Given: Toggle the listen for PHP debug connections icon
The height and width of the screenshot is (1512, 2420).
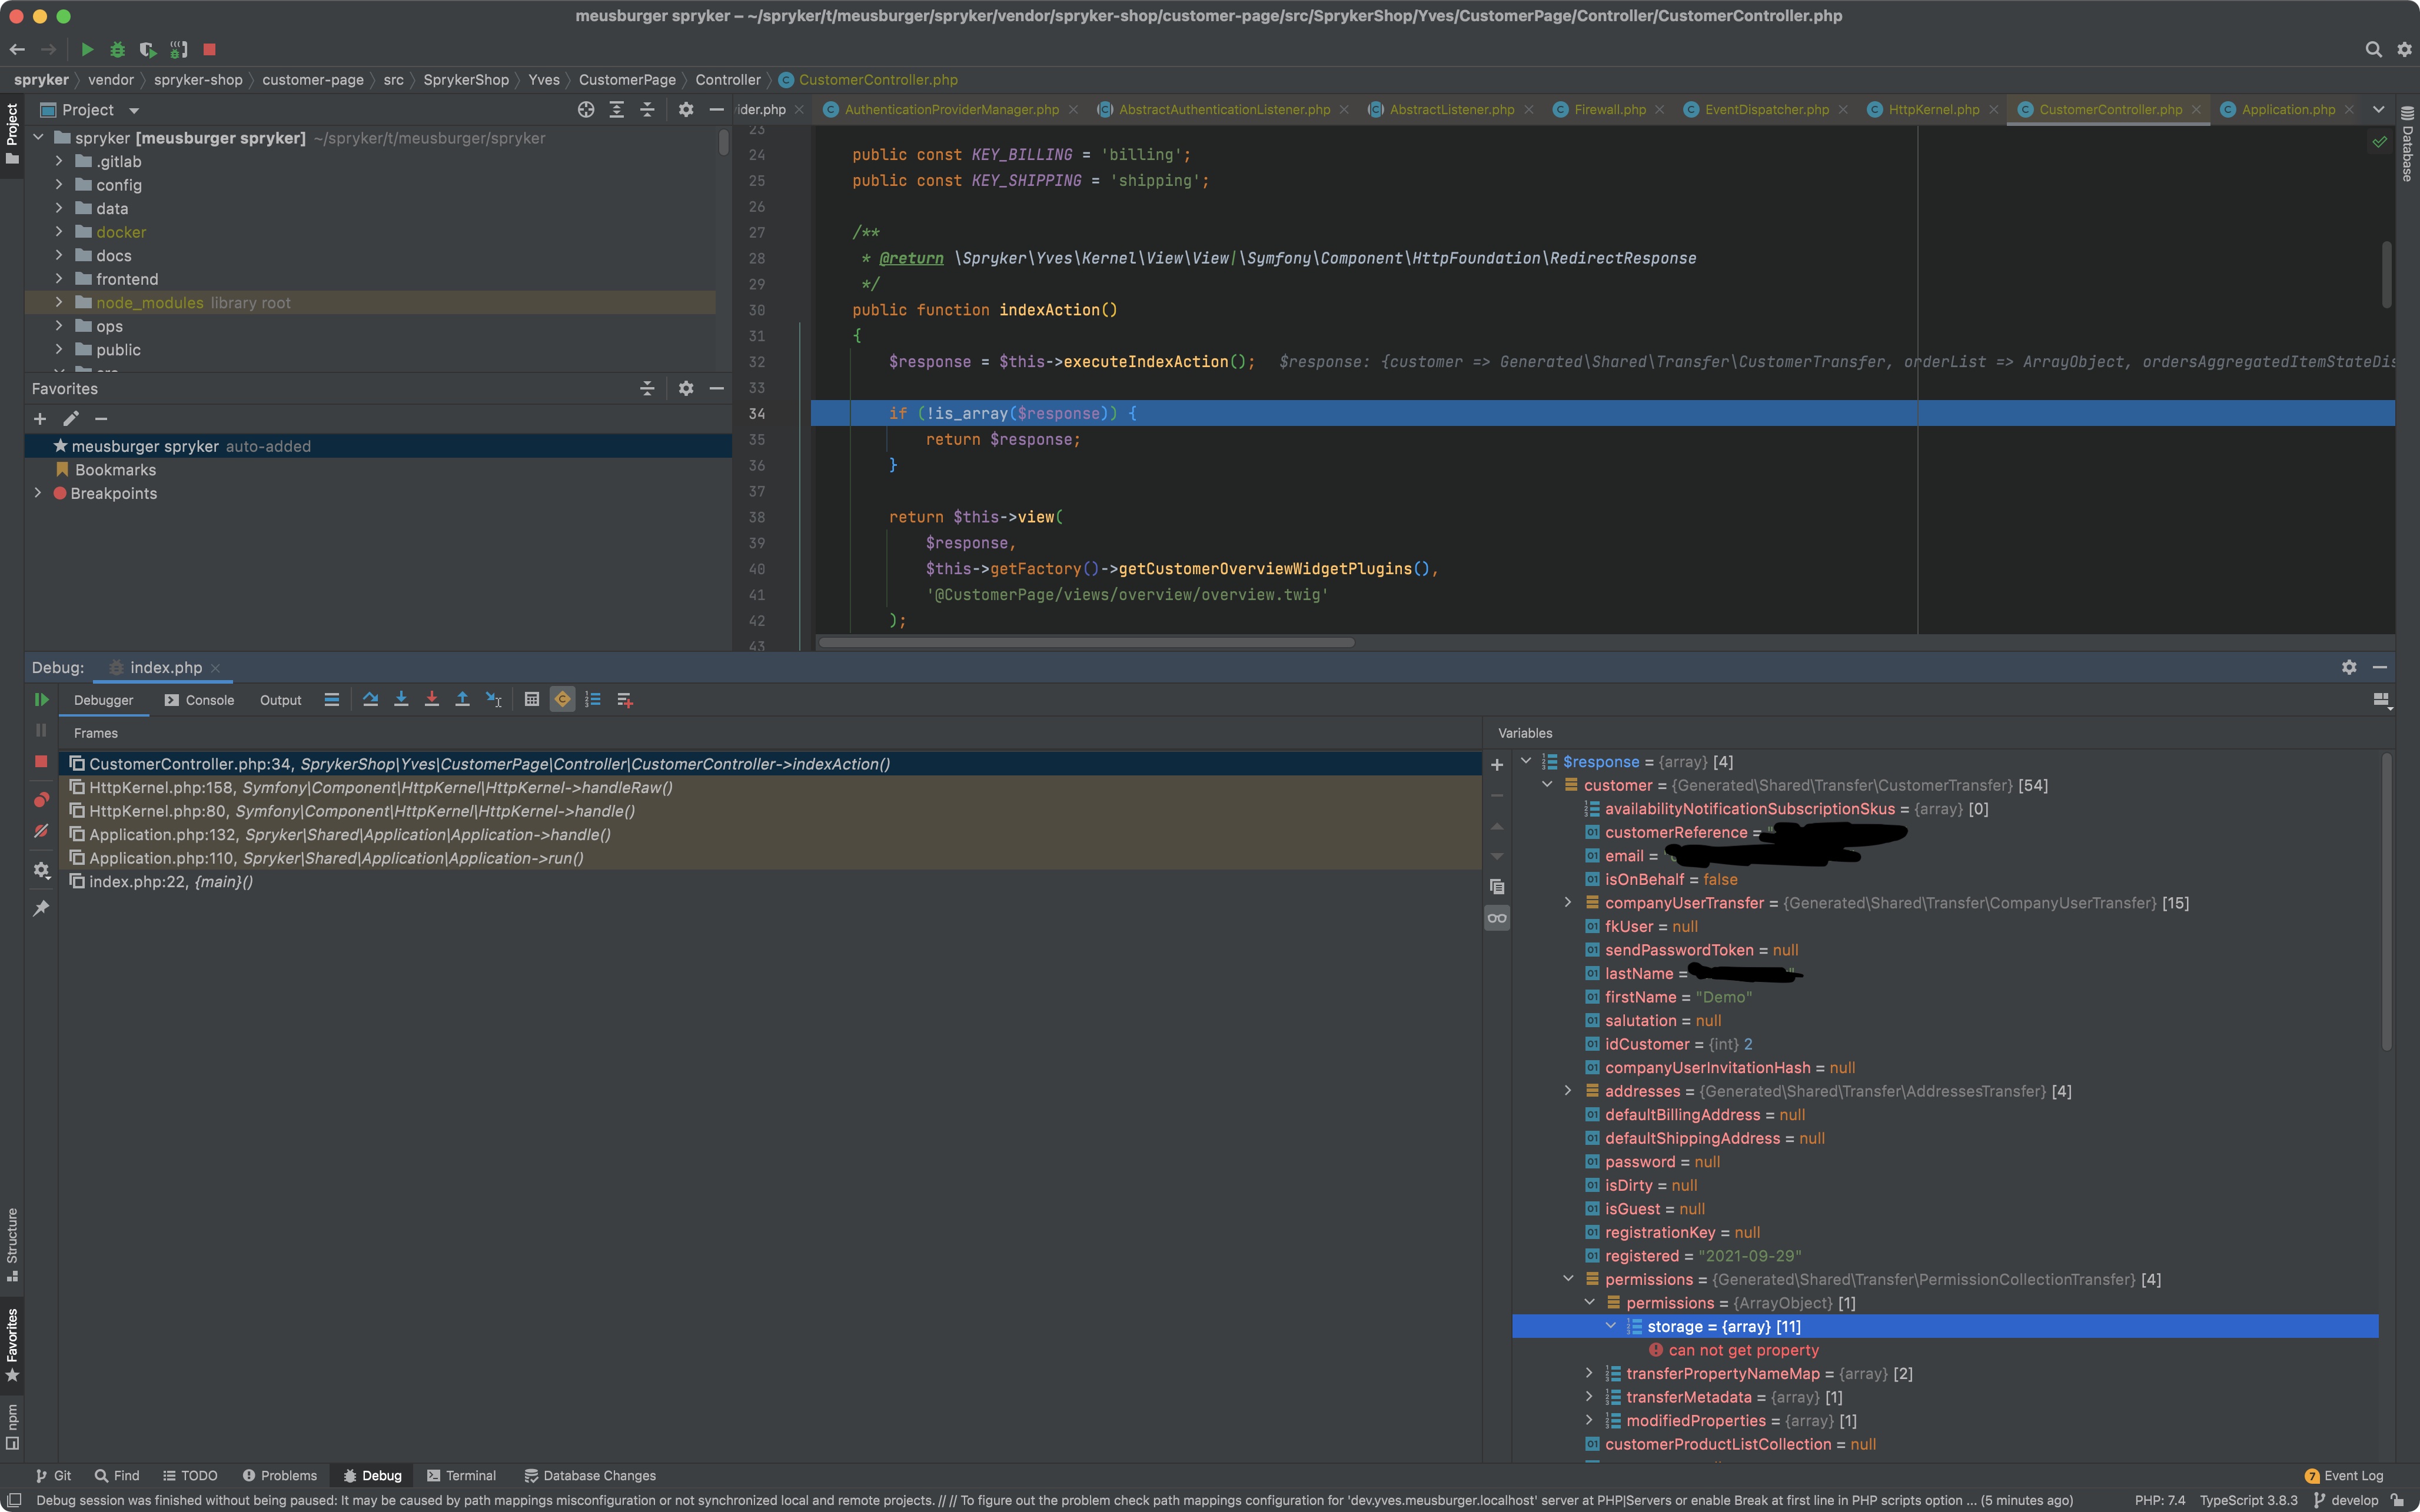Looking at the screenshot, I should [x=178, y=49].
